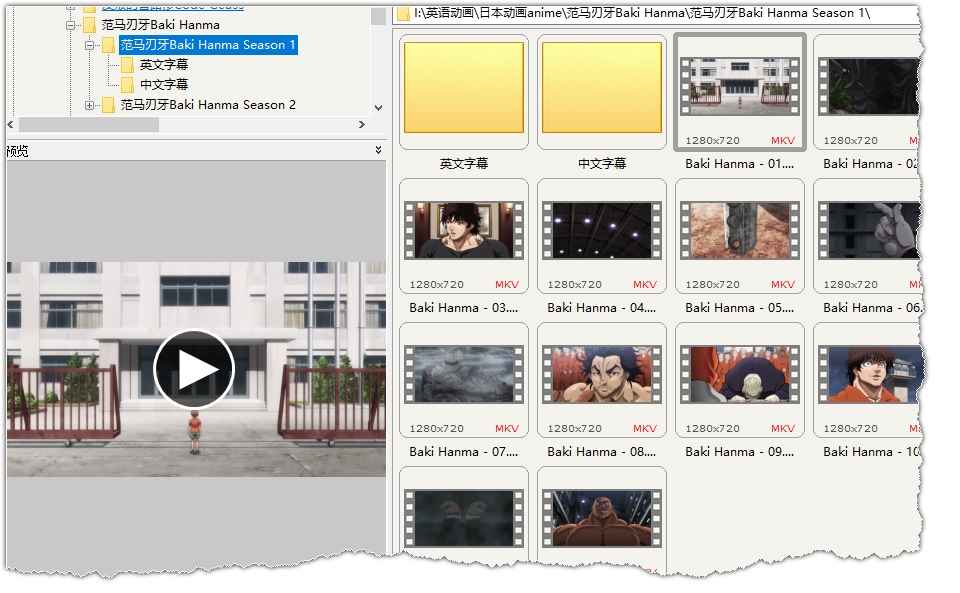This screenshot has width=960, height=593.
Task: Select the Baki Hanma - 04 video thumbnail
Action: tap(601, 230)
